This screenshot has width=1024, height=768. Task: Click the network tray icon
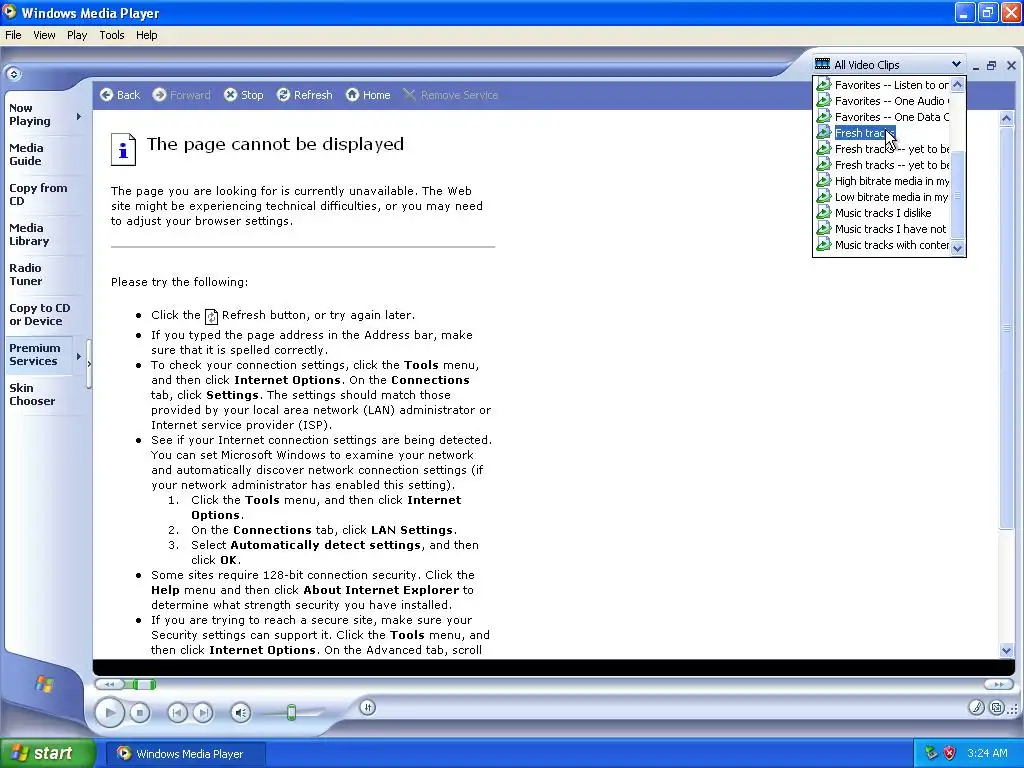pyautogui.click(x=931, y=754)
